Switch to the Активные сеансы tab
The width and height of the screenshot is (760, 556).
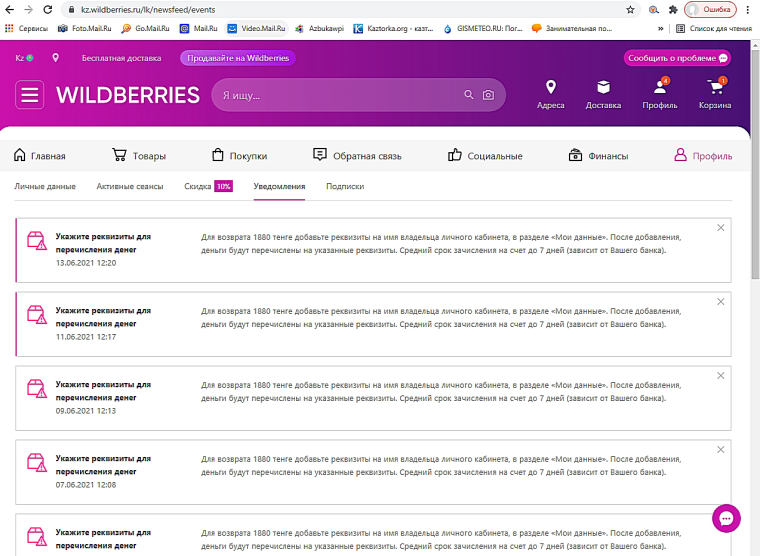(130, 186)
